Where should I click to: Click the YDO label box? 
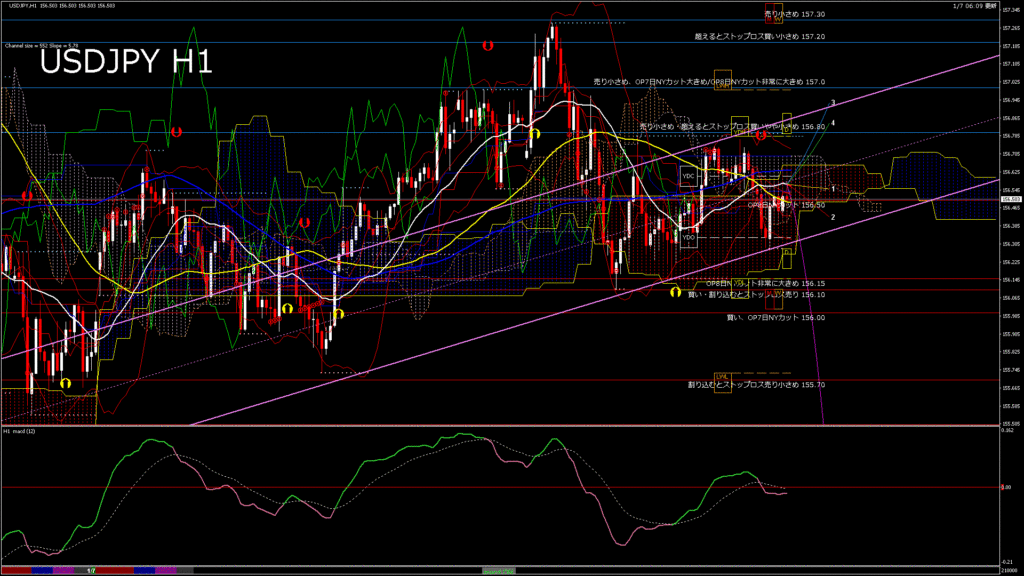click(x=688, y=237)
